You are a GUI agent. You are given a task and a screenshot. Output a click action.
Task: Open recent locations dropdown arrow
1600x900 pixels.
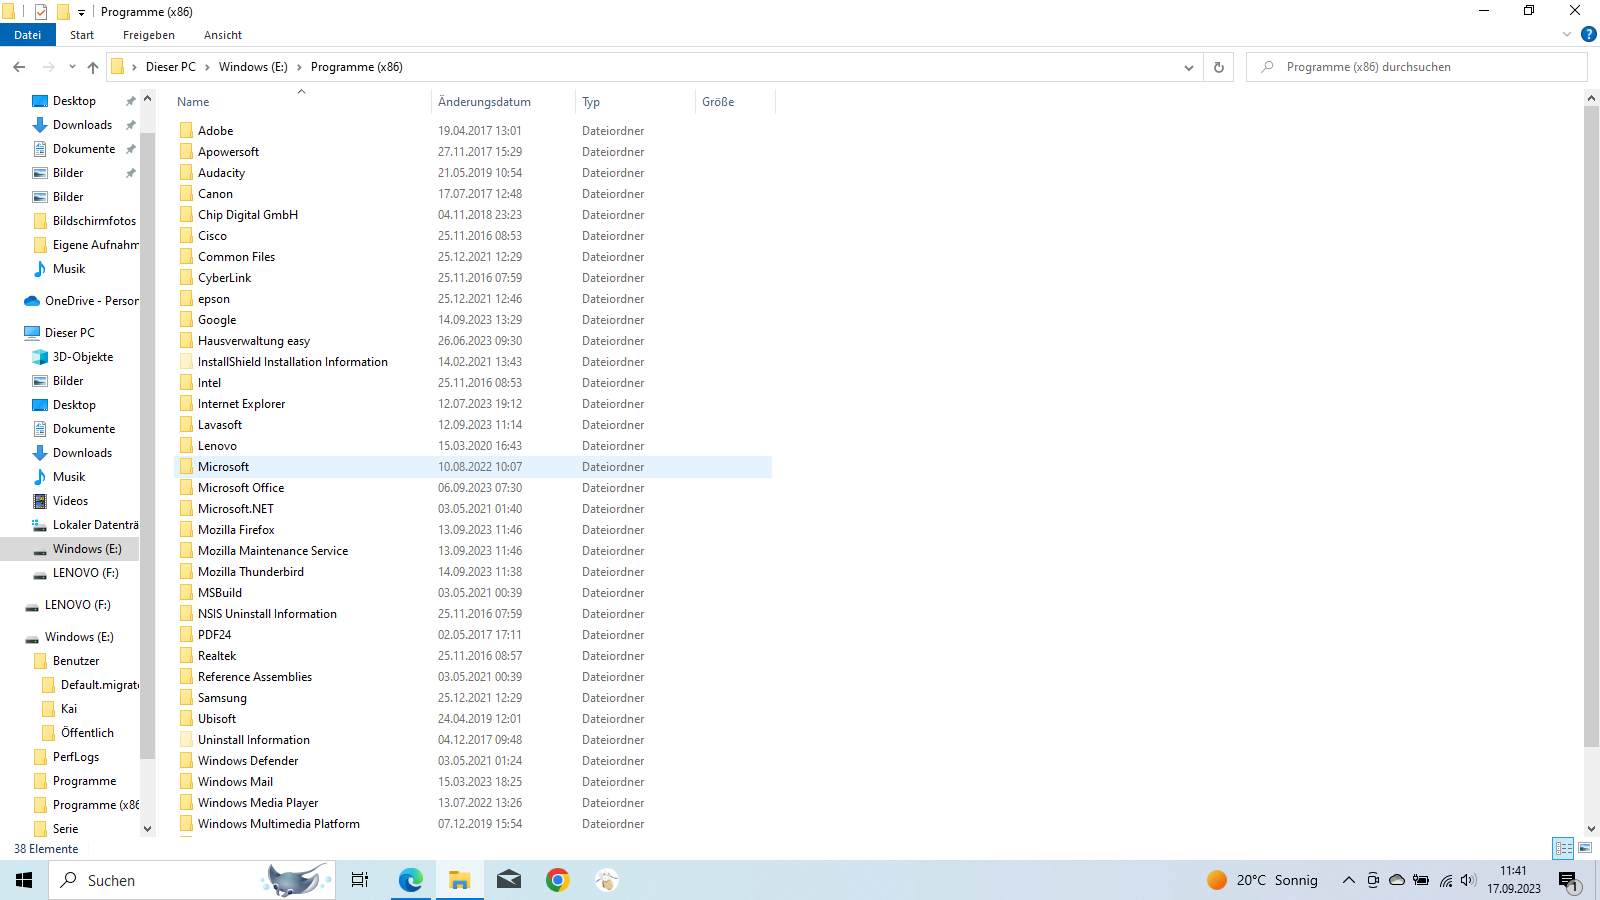pos(72,67)
